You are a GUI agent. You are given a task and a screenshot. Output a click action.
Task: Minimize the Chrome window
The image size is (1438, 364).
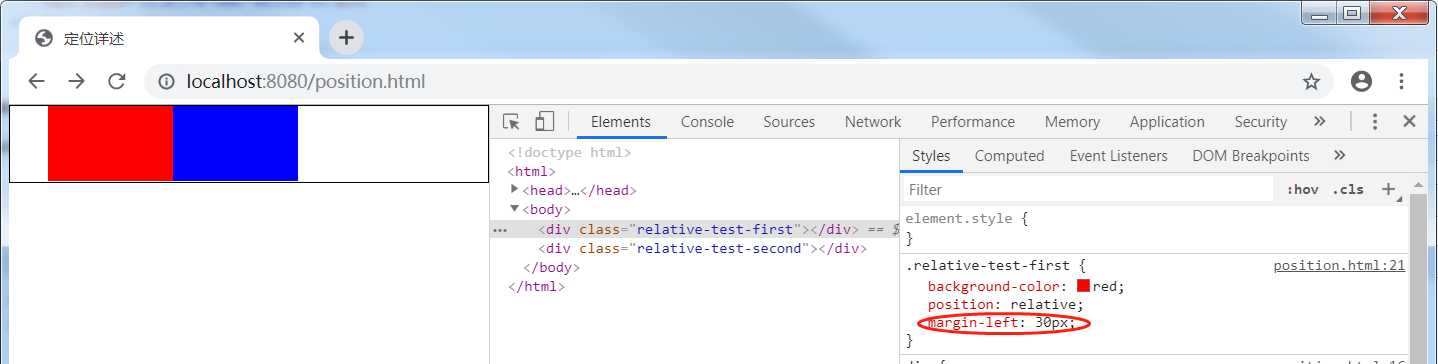coord(1320,13)
